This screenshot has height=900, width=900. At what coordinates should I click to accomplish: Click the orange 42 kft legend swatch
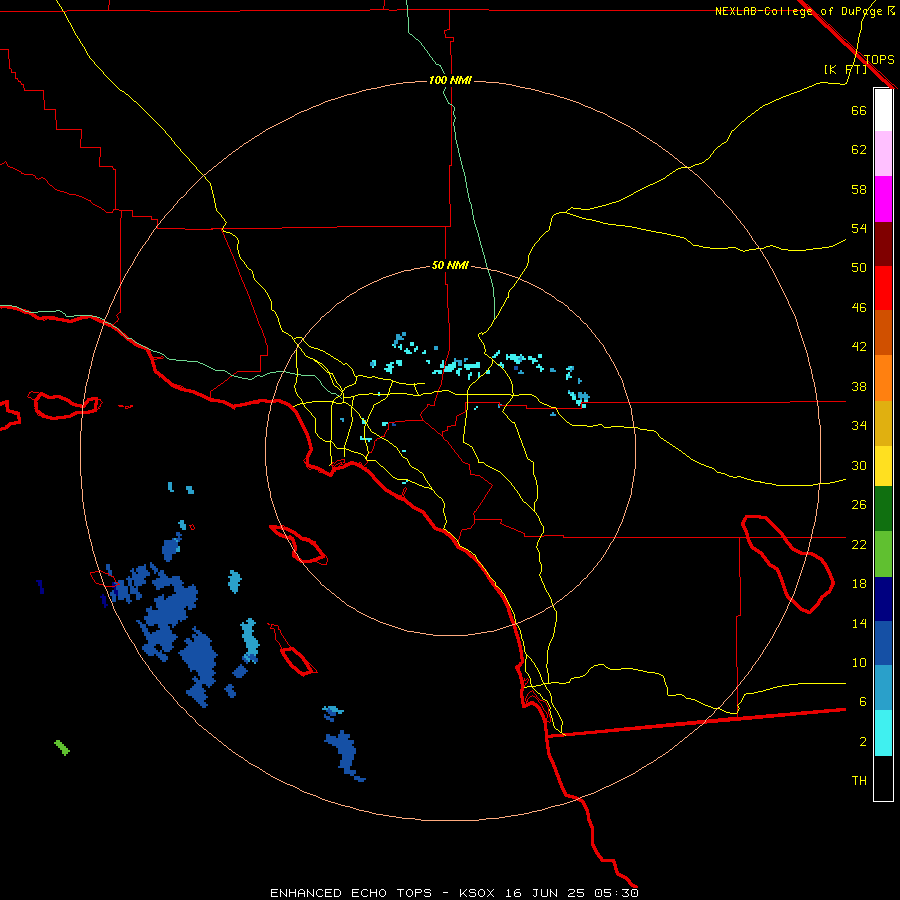883,378
